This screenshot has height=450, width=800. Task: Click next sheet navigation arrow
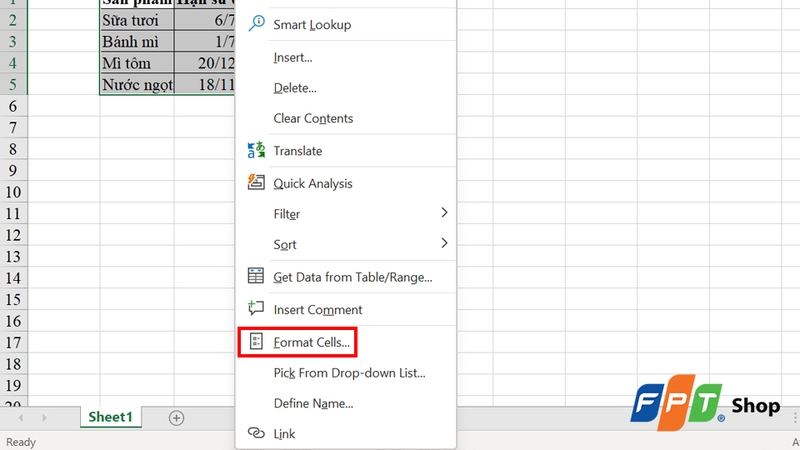tap(44, 418)
